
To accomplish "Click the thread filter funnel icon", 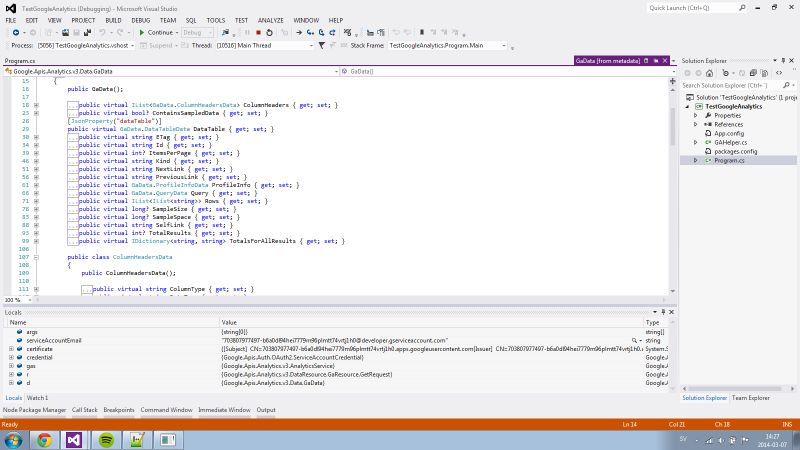I will (321, 45).
